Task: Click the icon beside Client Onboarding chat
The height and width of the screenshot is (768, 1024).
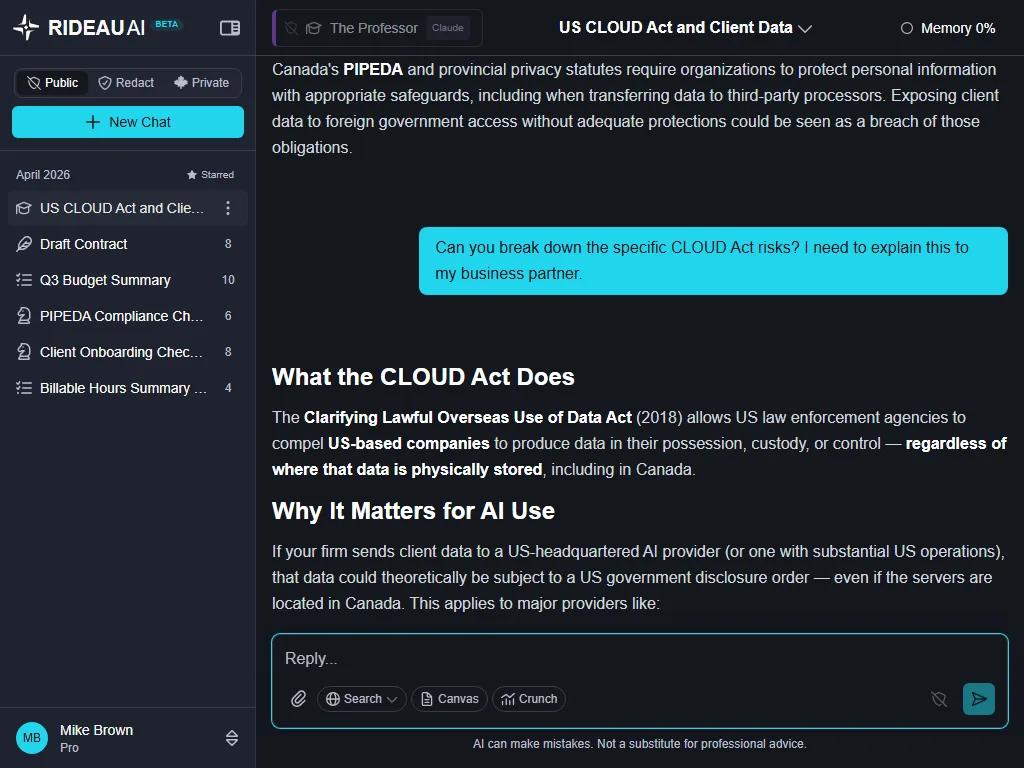Action: [x=24, y=352]
